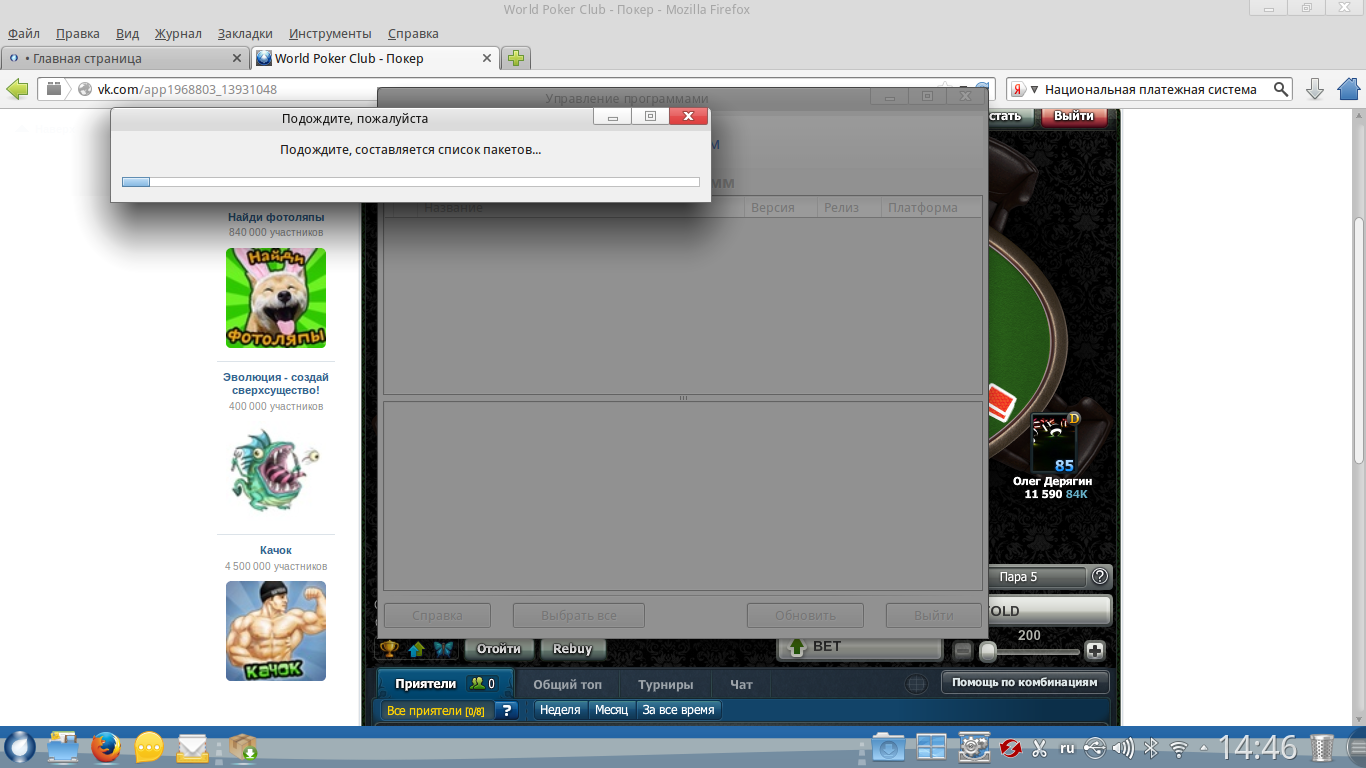Click the package installer taskbar icon
This screenshot has width=1366, height=768.
[242, 747]
